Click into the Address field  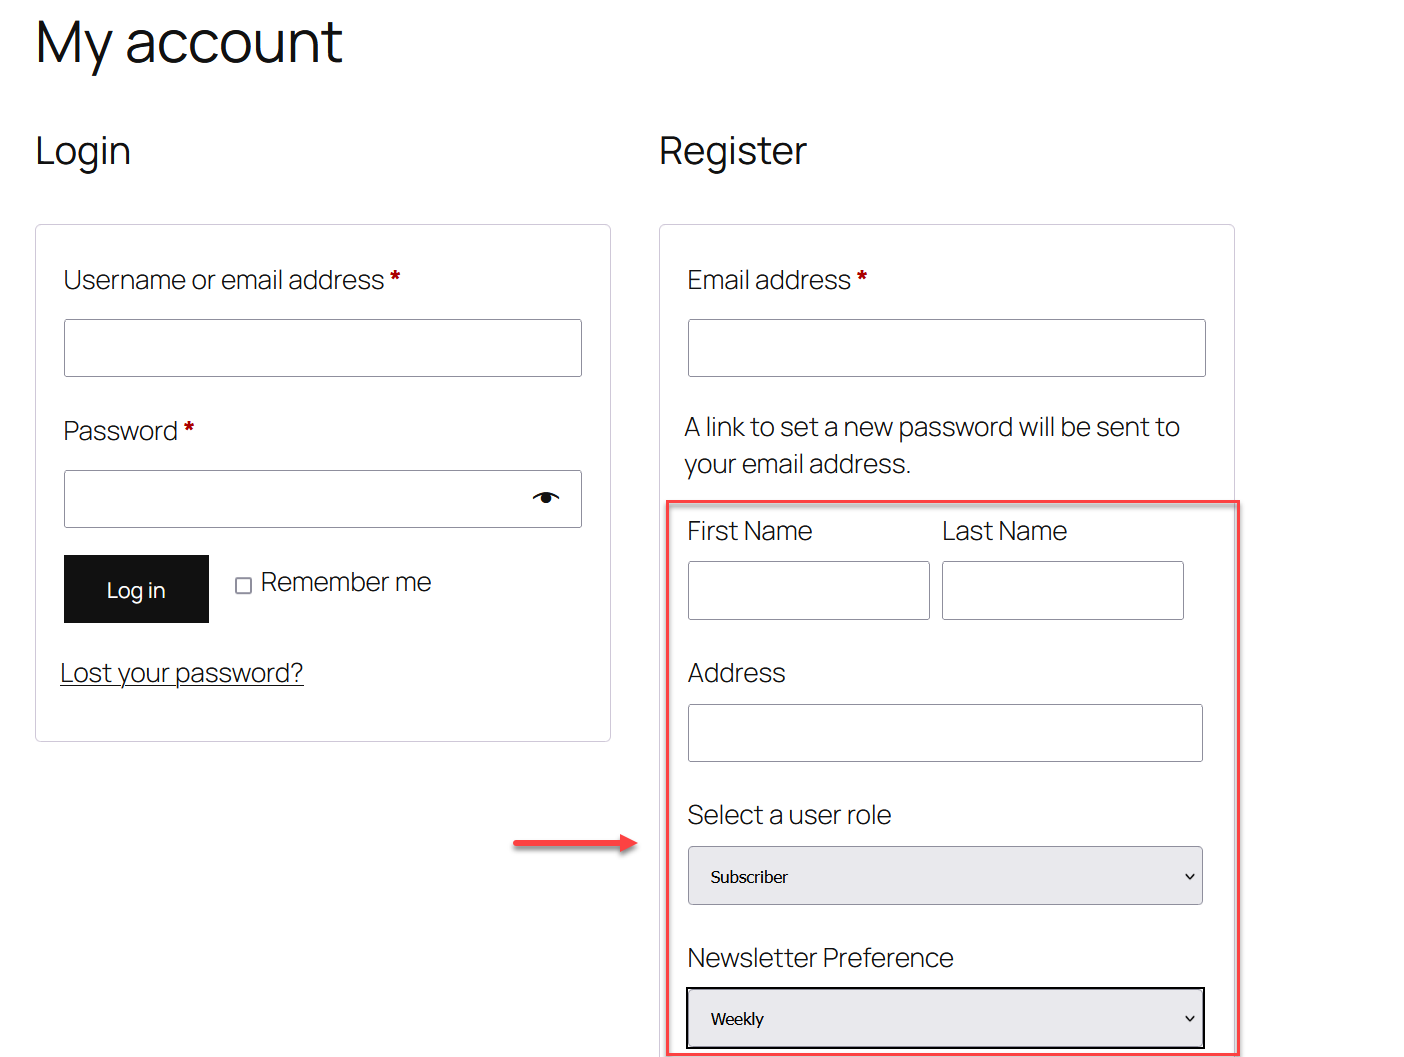(944, 733)
